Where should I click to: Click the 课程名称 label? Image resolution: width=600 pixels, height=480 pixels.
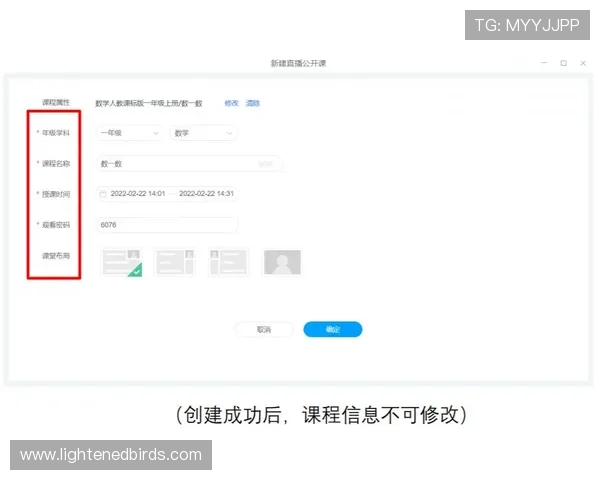coord(56,163)
